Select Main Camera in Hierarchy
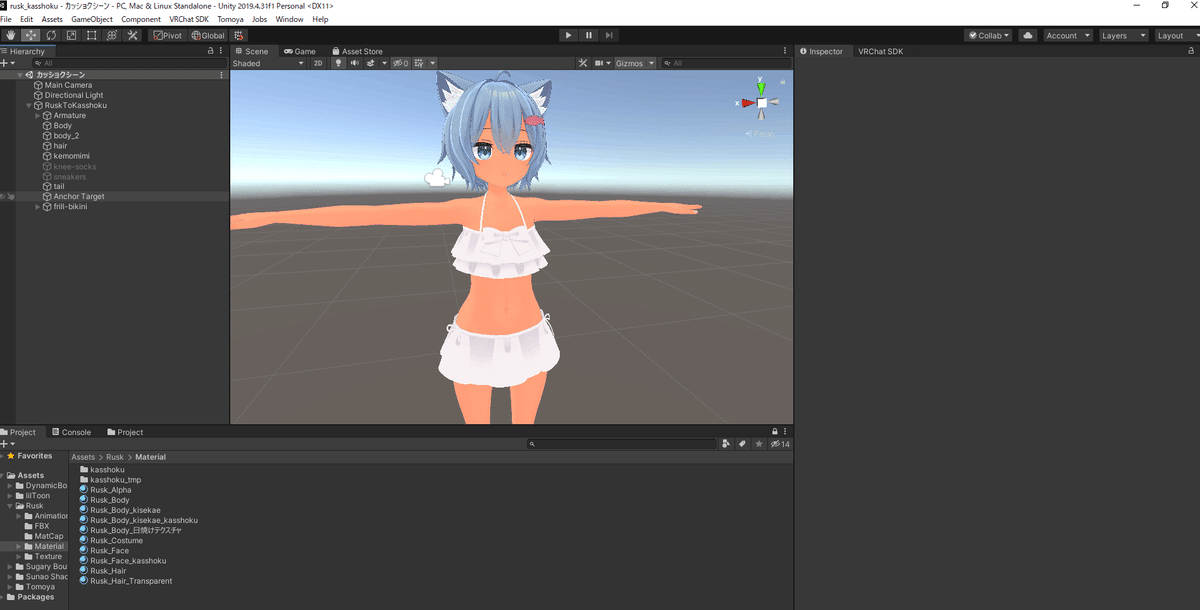1200x610 pixels. [x=68, y=85]
